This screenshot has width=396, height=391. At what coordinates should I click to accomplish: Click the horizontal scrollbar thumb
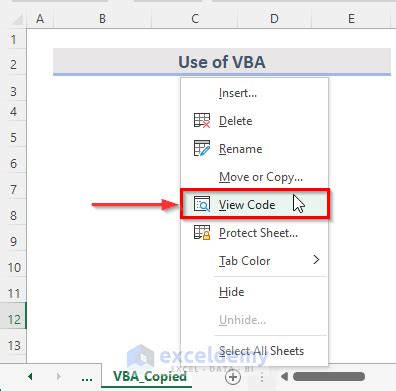[x=329, y=377]
